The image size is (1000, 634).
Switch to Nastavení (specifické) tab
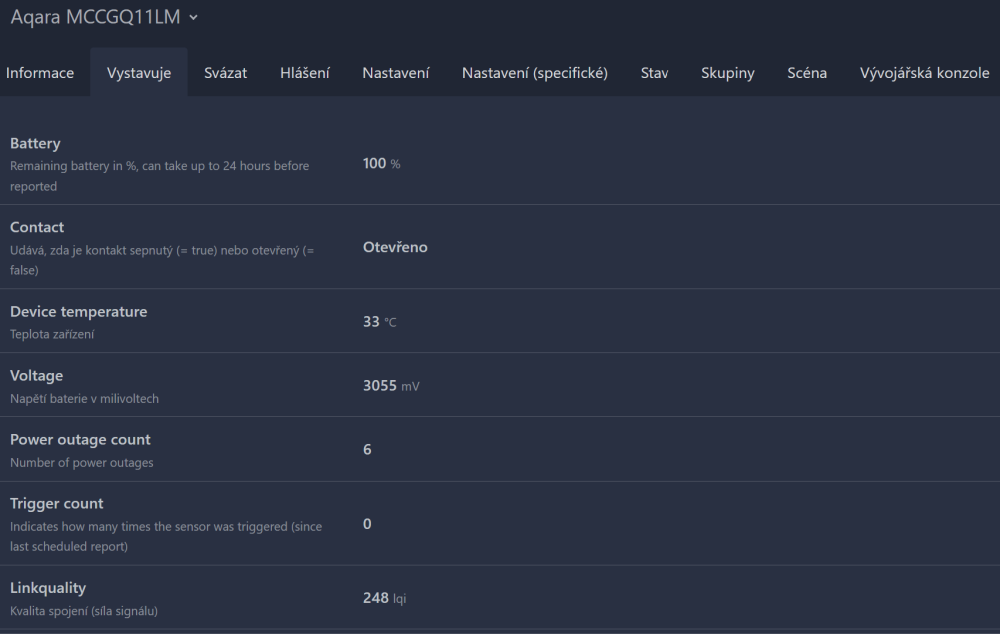coord(534,73)
